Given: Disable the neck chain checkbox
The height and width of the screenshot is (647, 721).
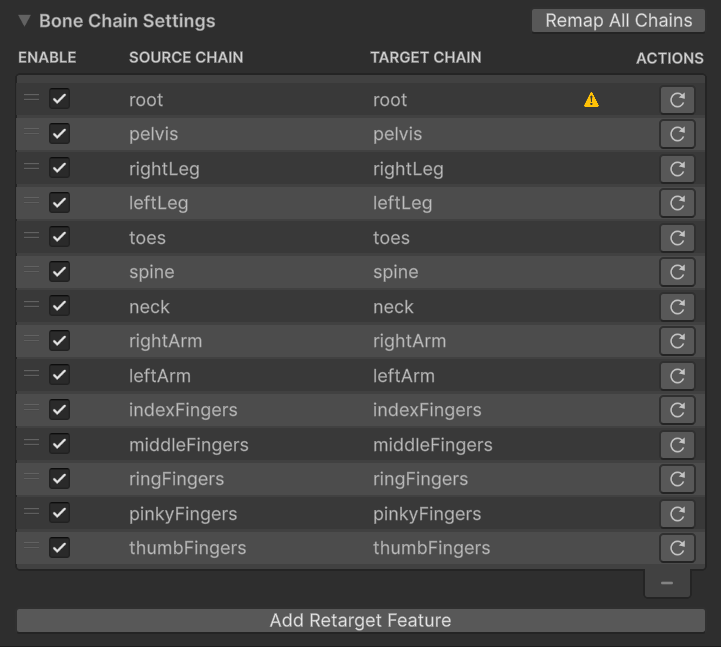Looking at the screenshot, I should pyautogui.click(x=59, y=306).
